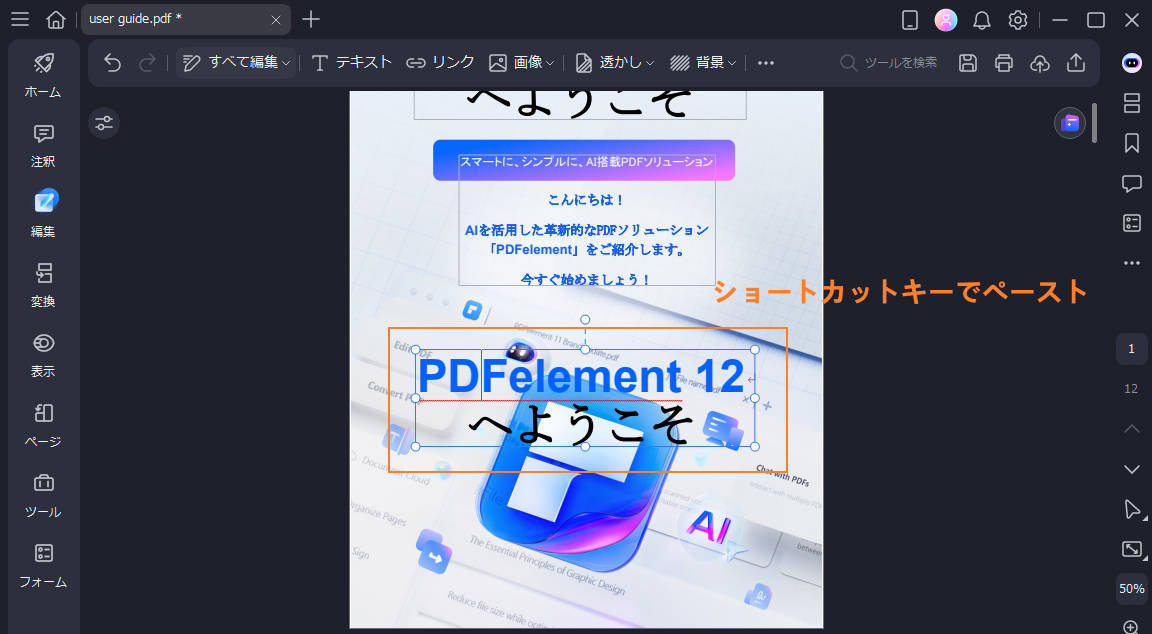
Task: Click the floating AI assistant icon
Action: click(1131, 63)
